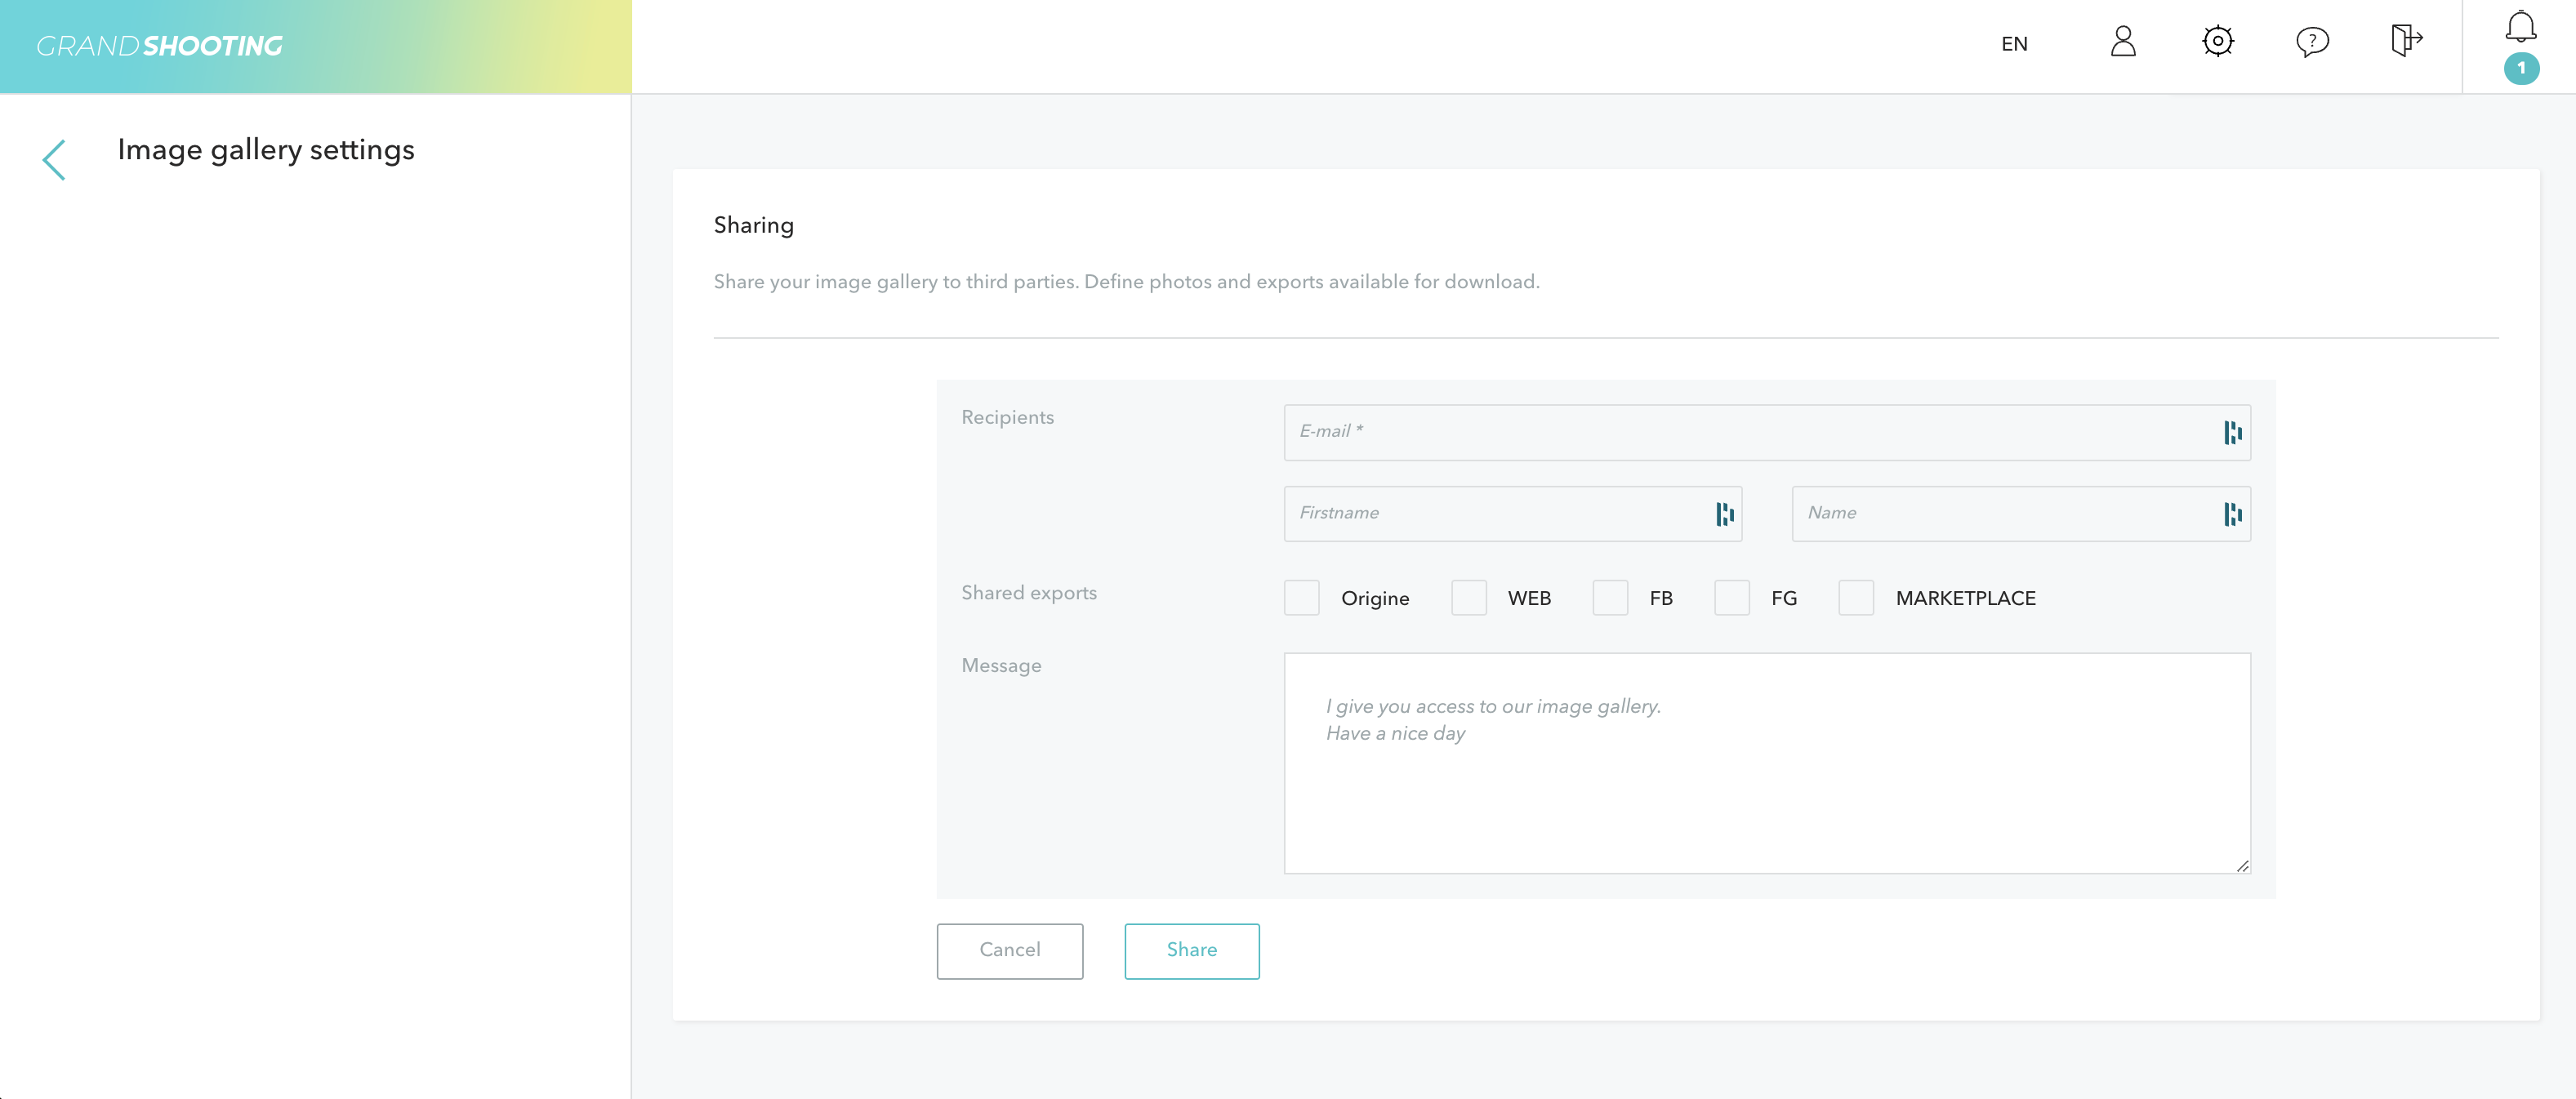This screenshot has height=1099, width=2576.
Task: Open the help chat bubble icon
Action: coord(2312,42)
